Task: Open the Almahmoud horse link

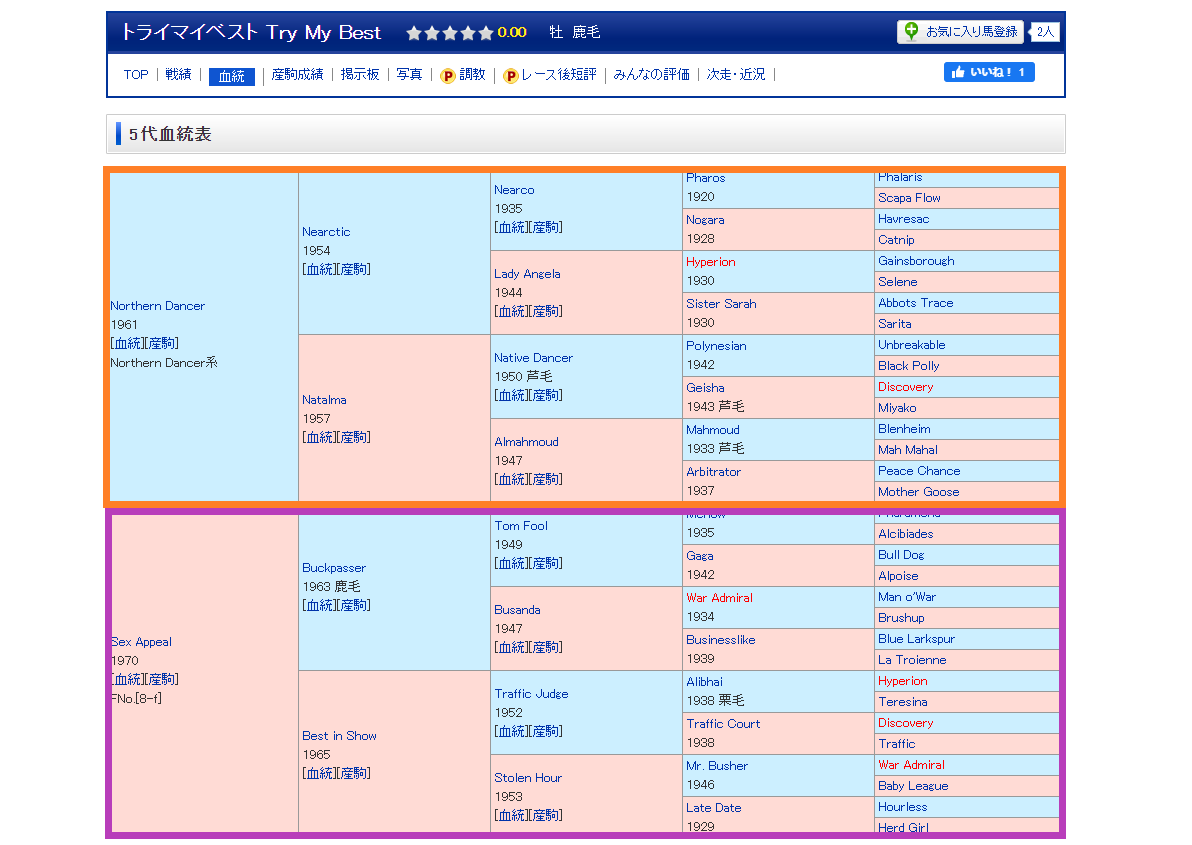Action: pos(526,441)
